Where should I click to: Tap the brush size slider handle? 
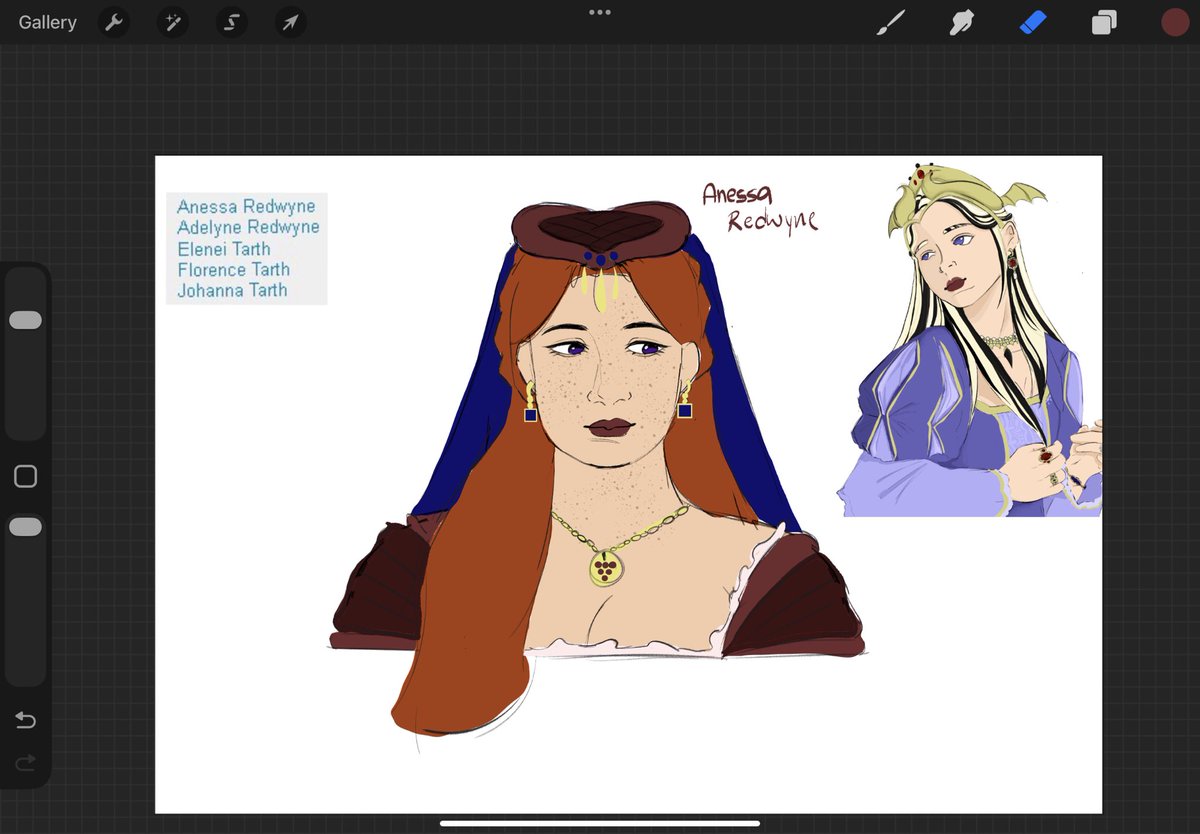(x=25, y=320)
